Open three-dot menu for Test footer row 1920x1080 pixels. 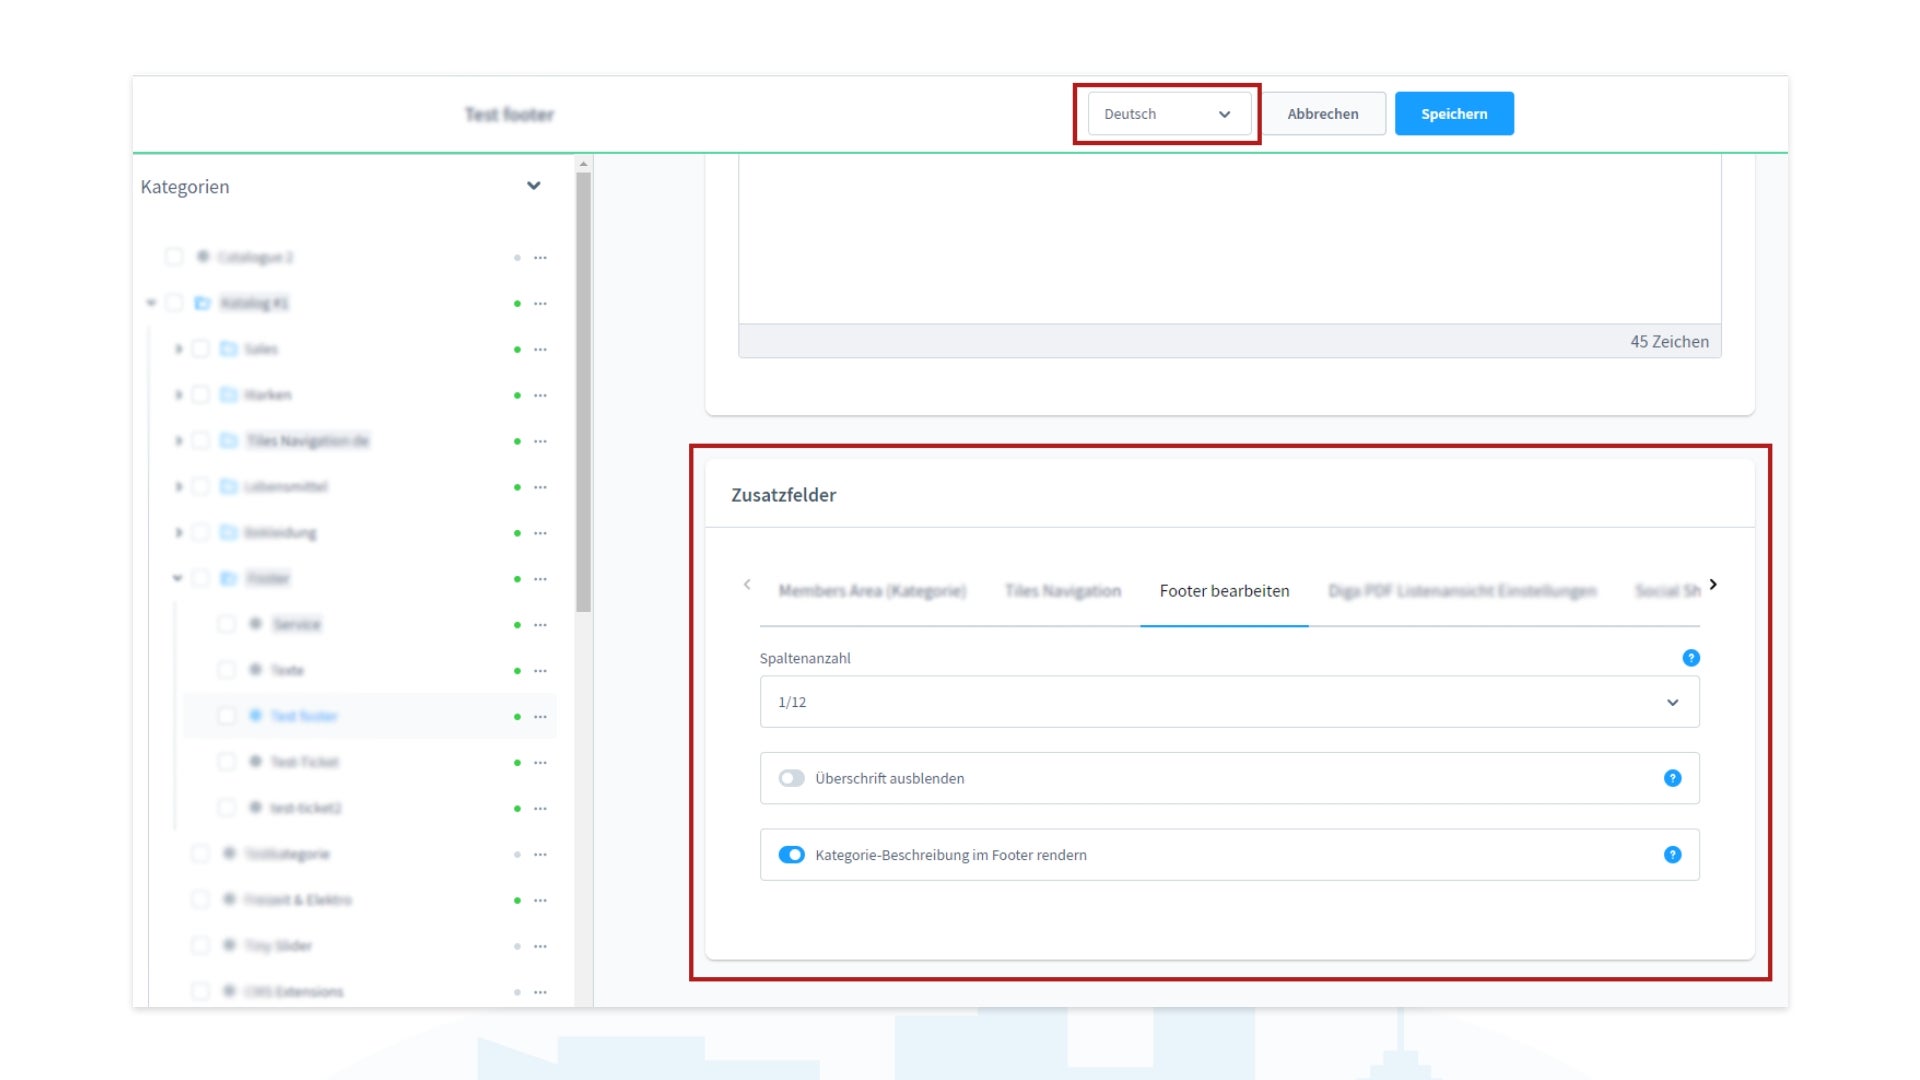tap(540, 717)
